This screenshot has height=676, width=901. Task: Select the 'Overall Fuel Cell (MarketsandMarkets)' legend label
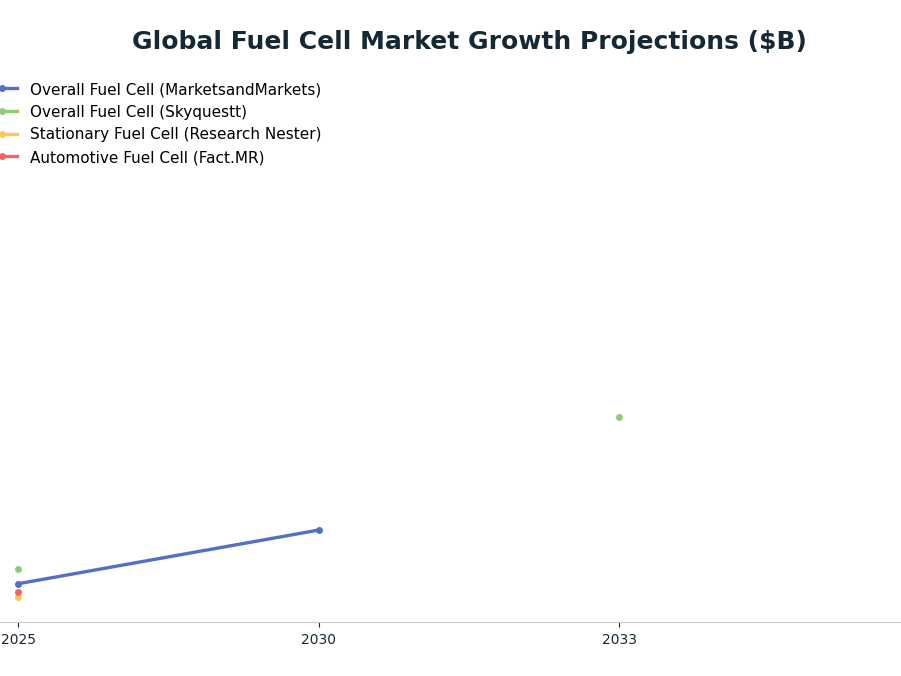pyautogui.click(x=175, y=90)
